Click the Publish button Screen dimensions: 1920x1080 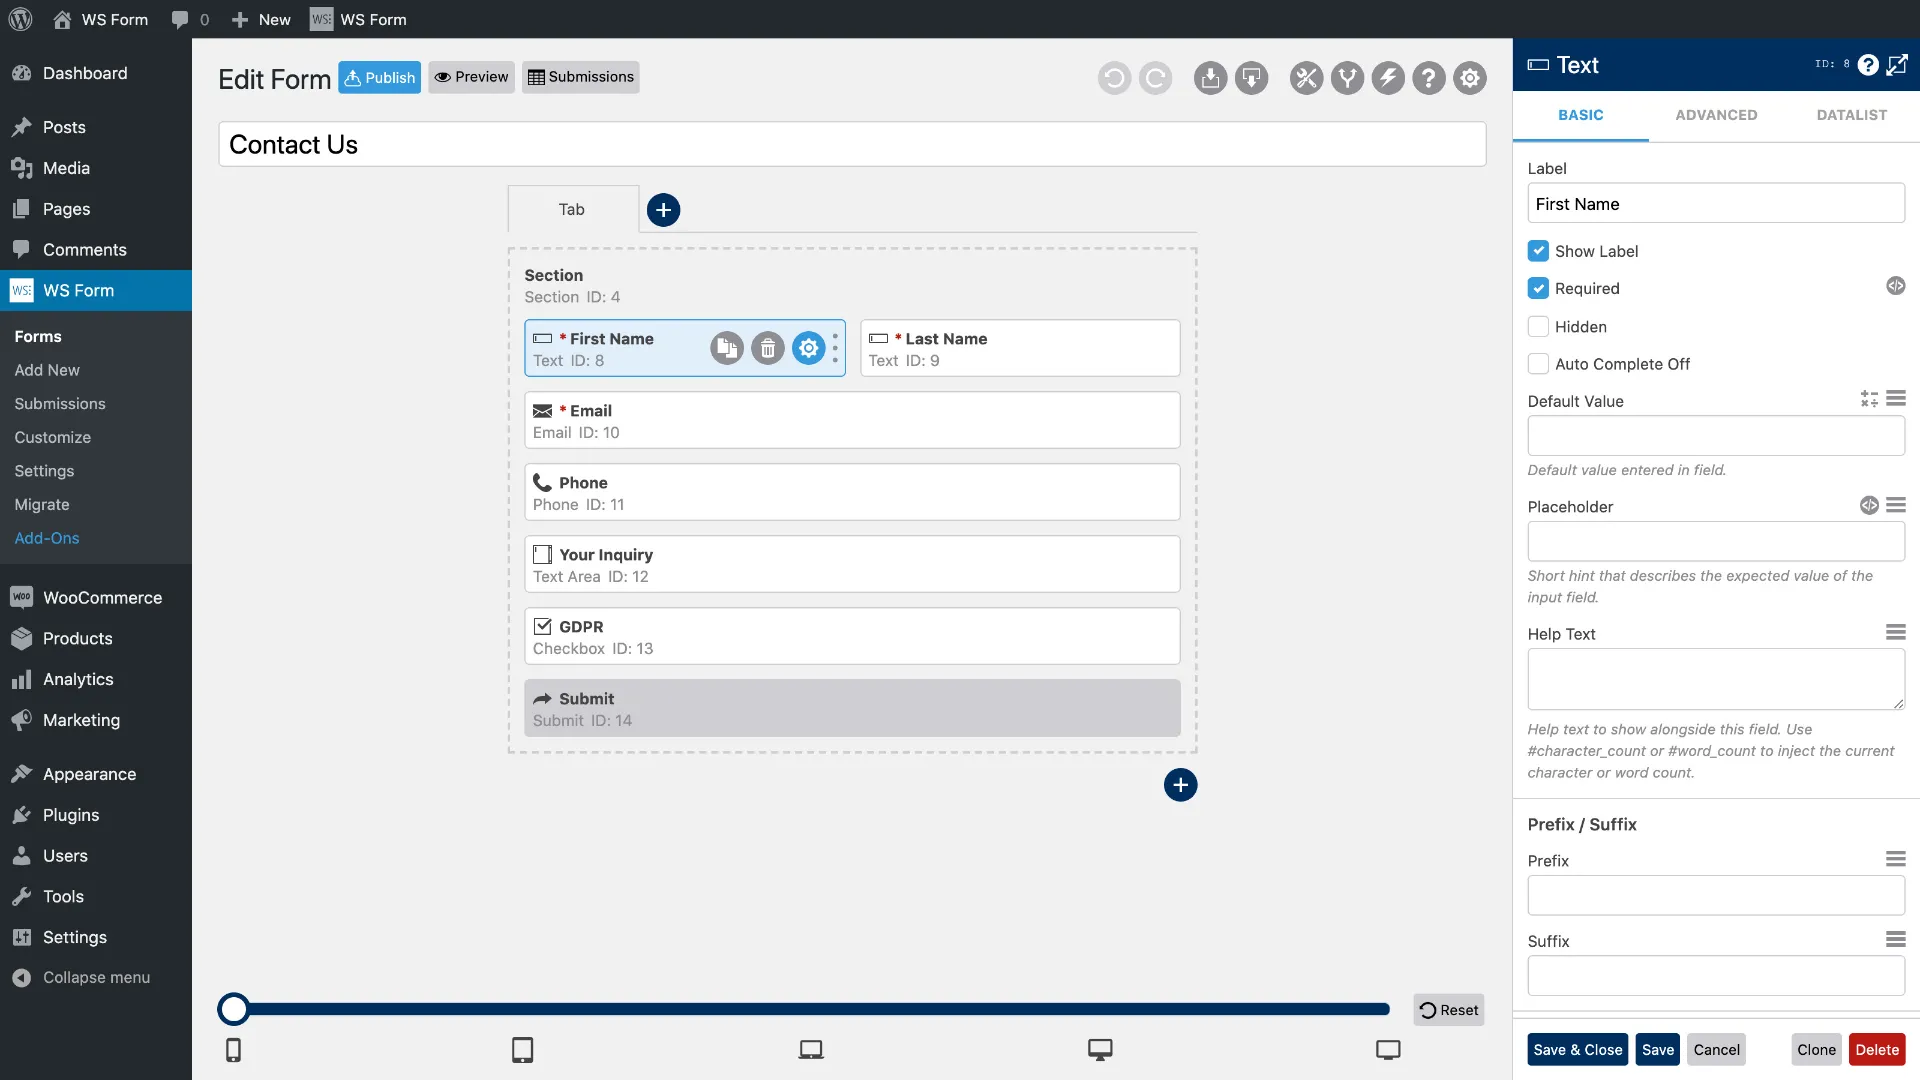pos(379,77)
